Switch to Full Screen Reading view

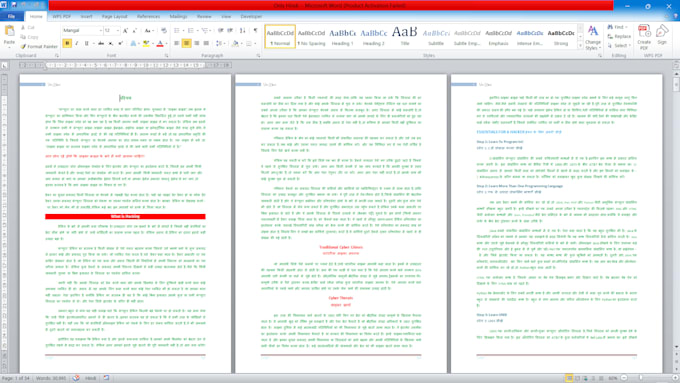[577, 378]
